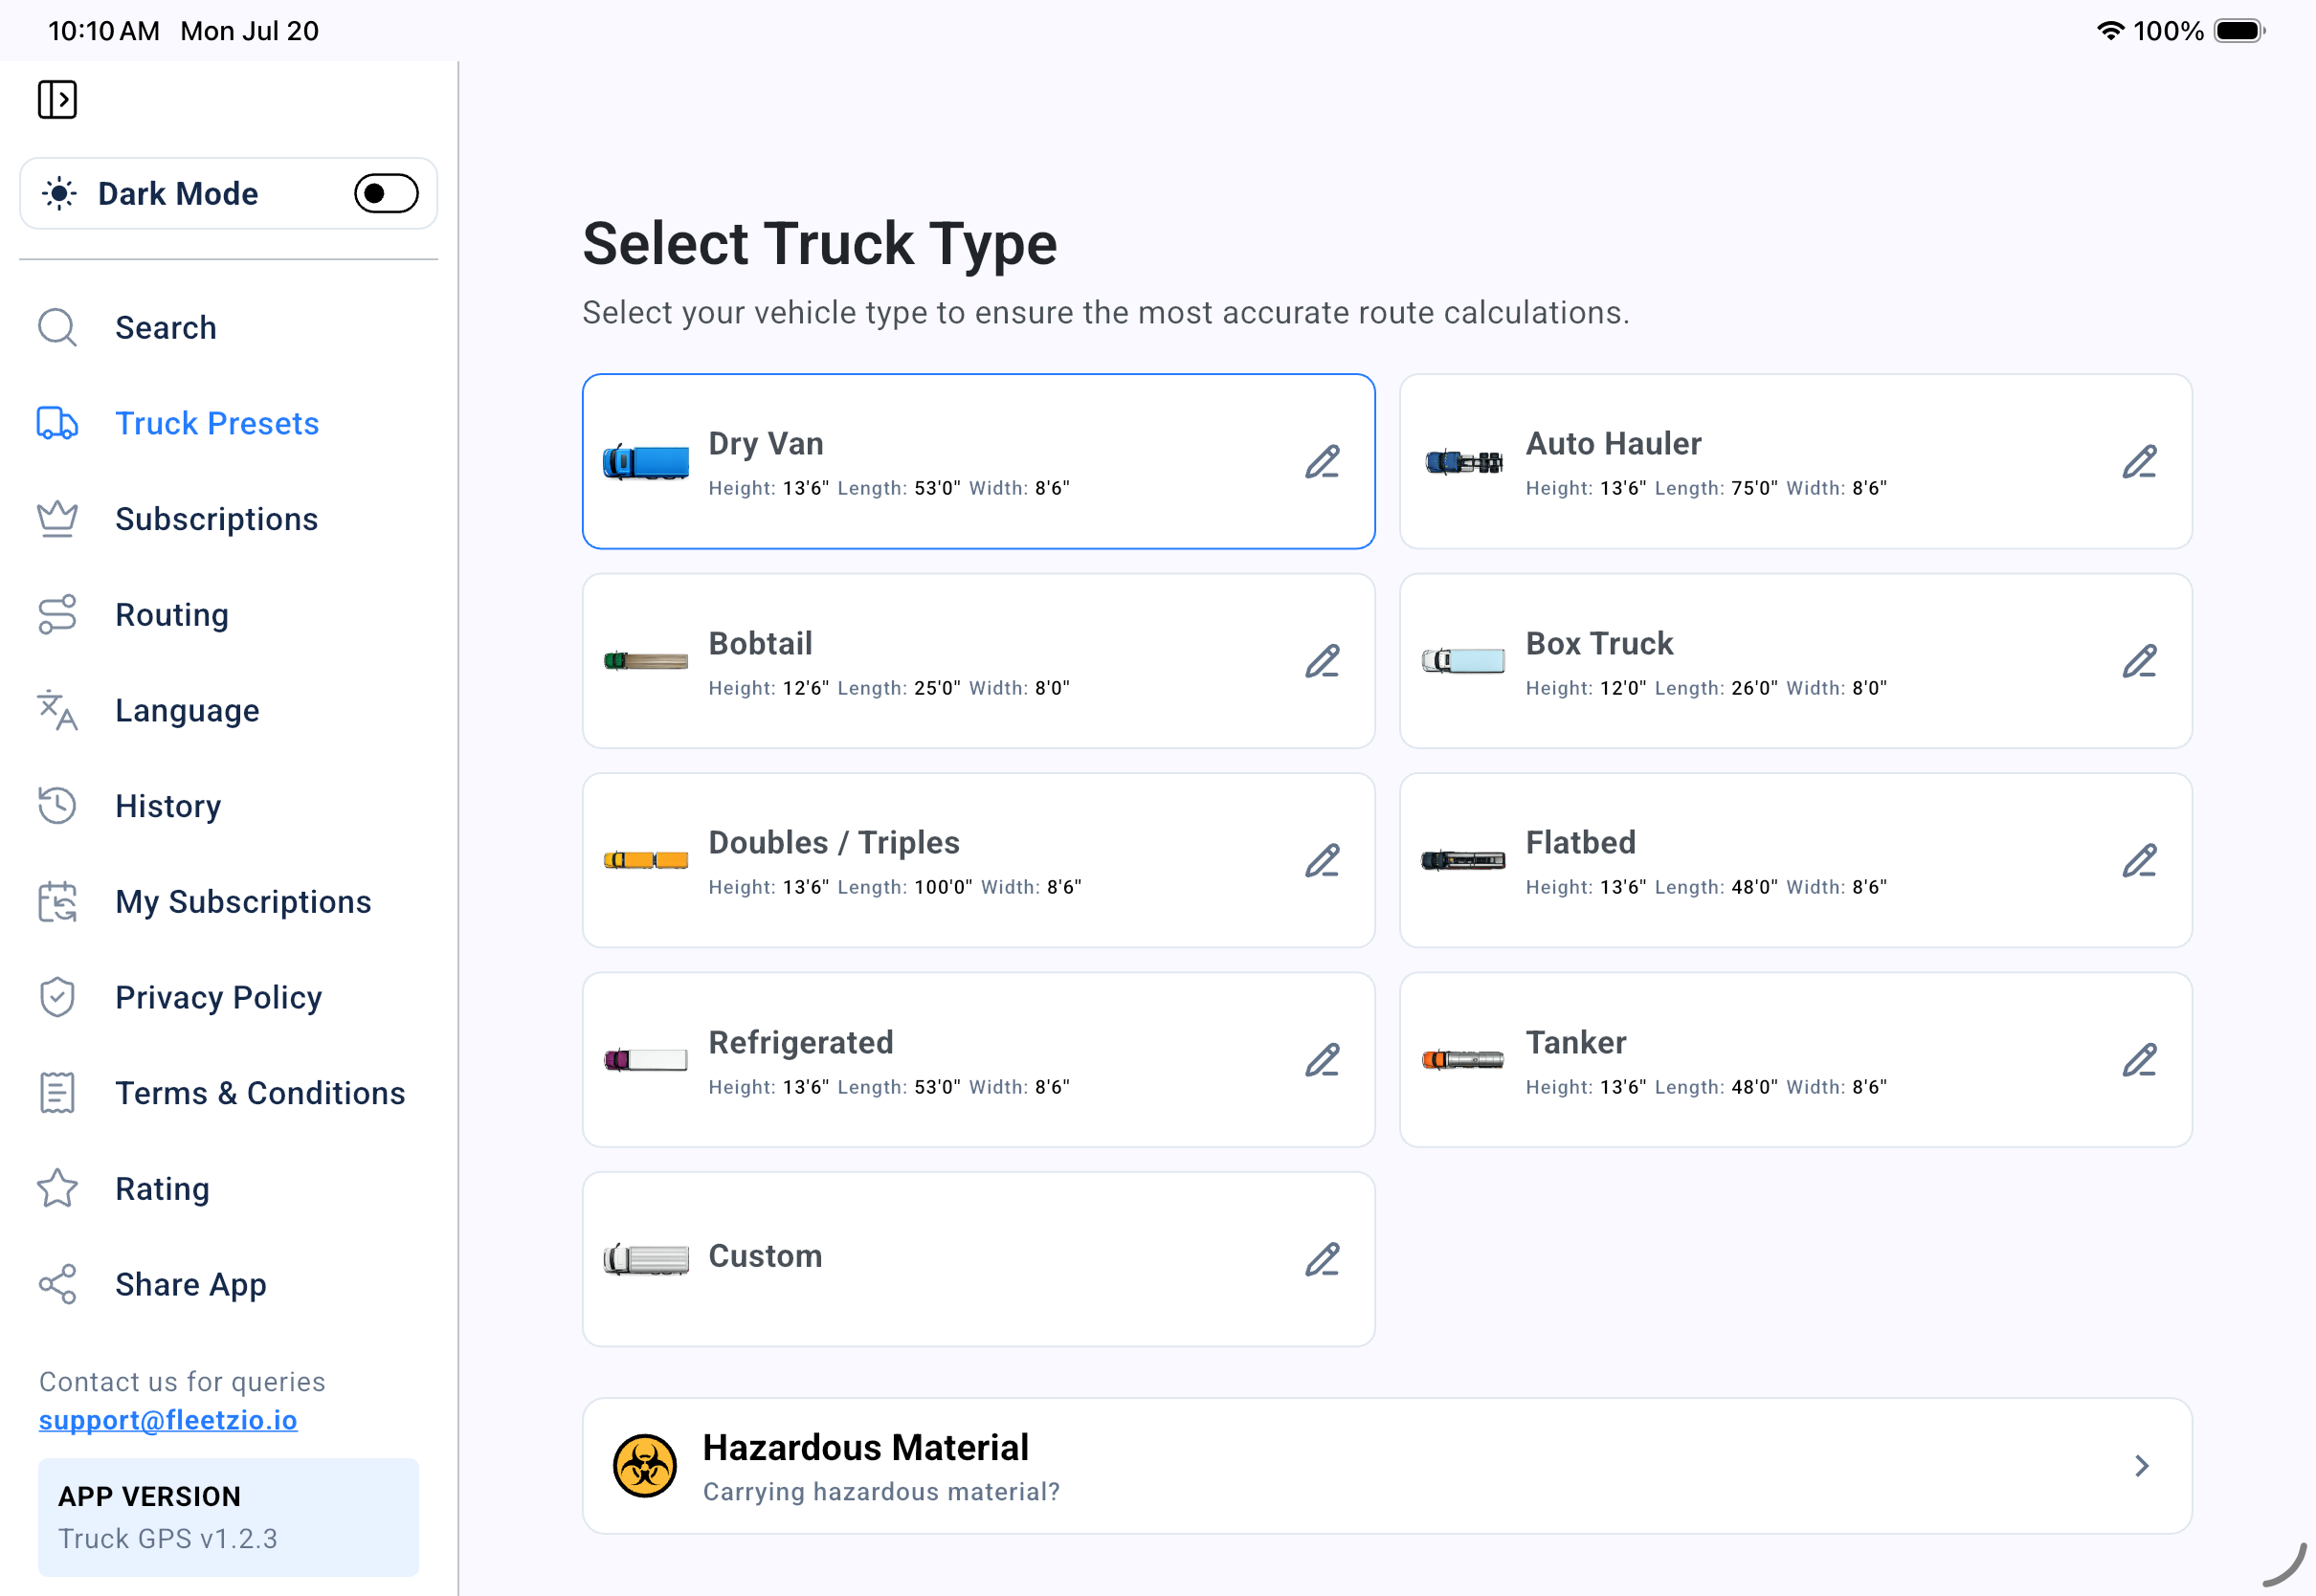
Task: Edit the Doubles / Triples preset
Action: pyautogui.click(x=1322, y=860)
